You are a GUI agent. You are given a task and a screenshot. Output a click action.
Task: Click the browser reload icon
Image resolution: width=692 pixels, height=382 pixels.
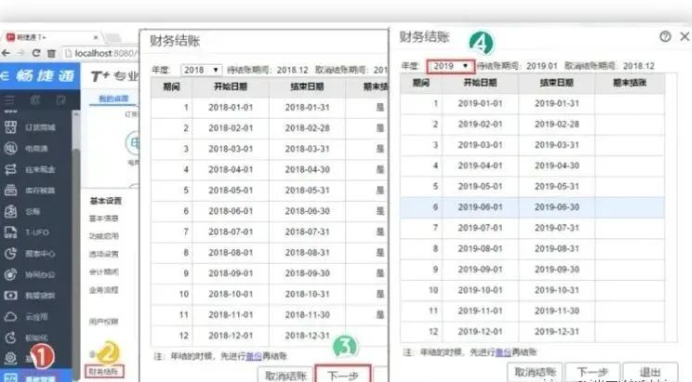(36, 53)
